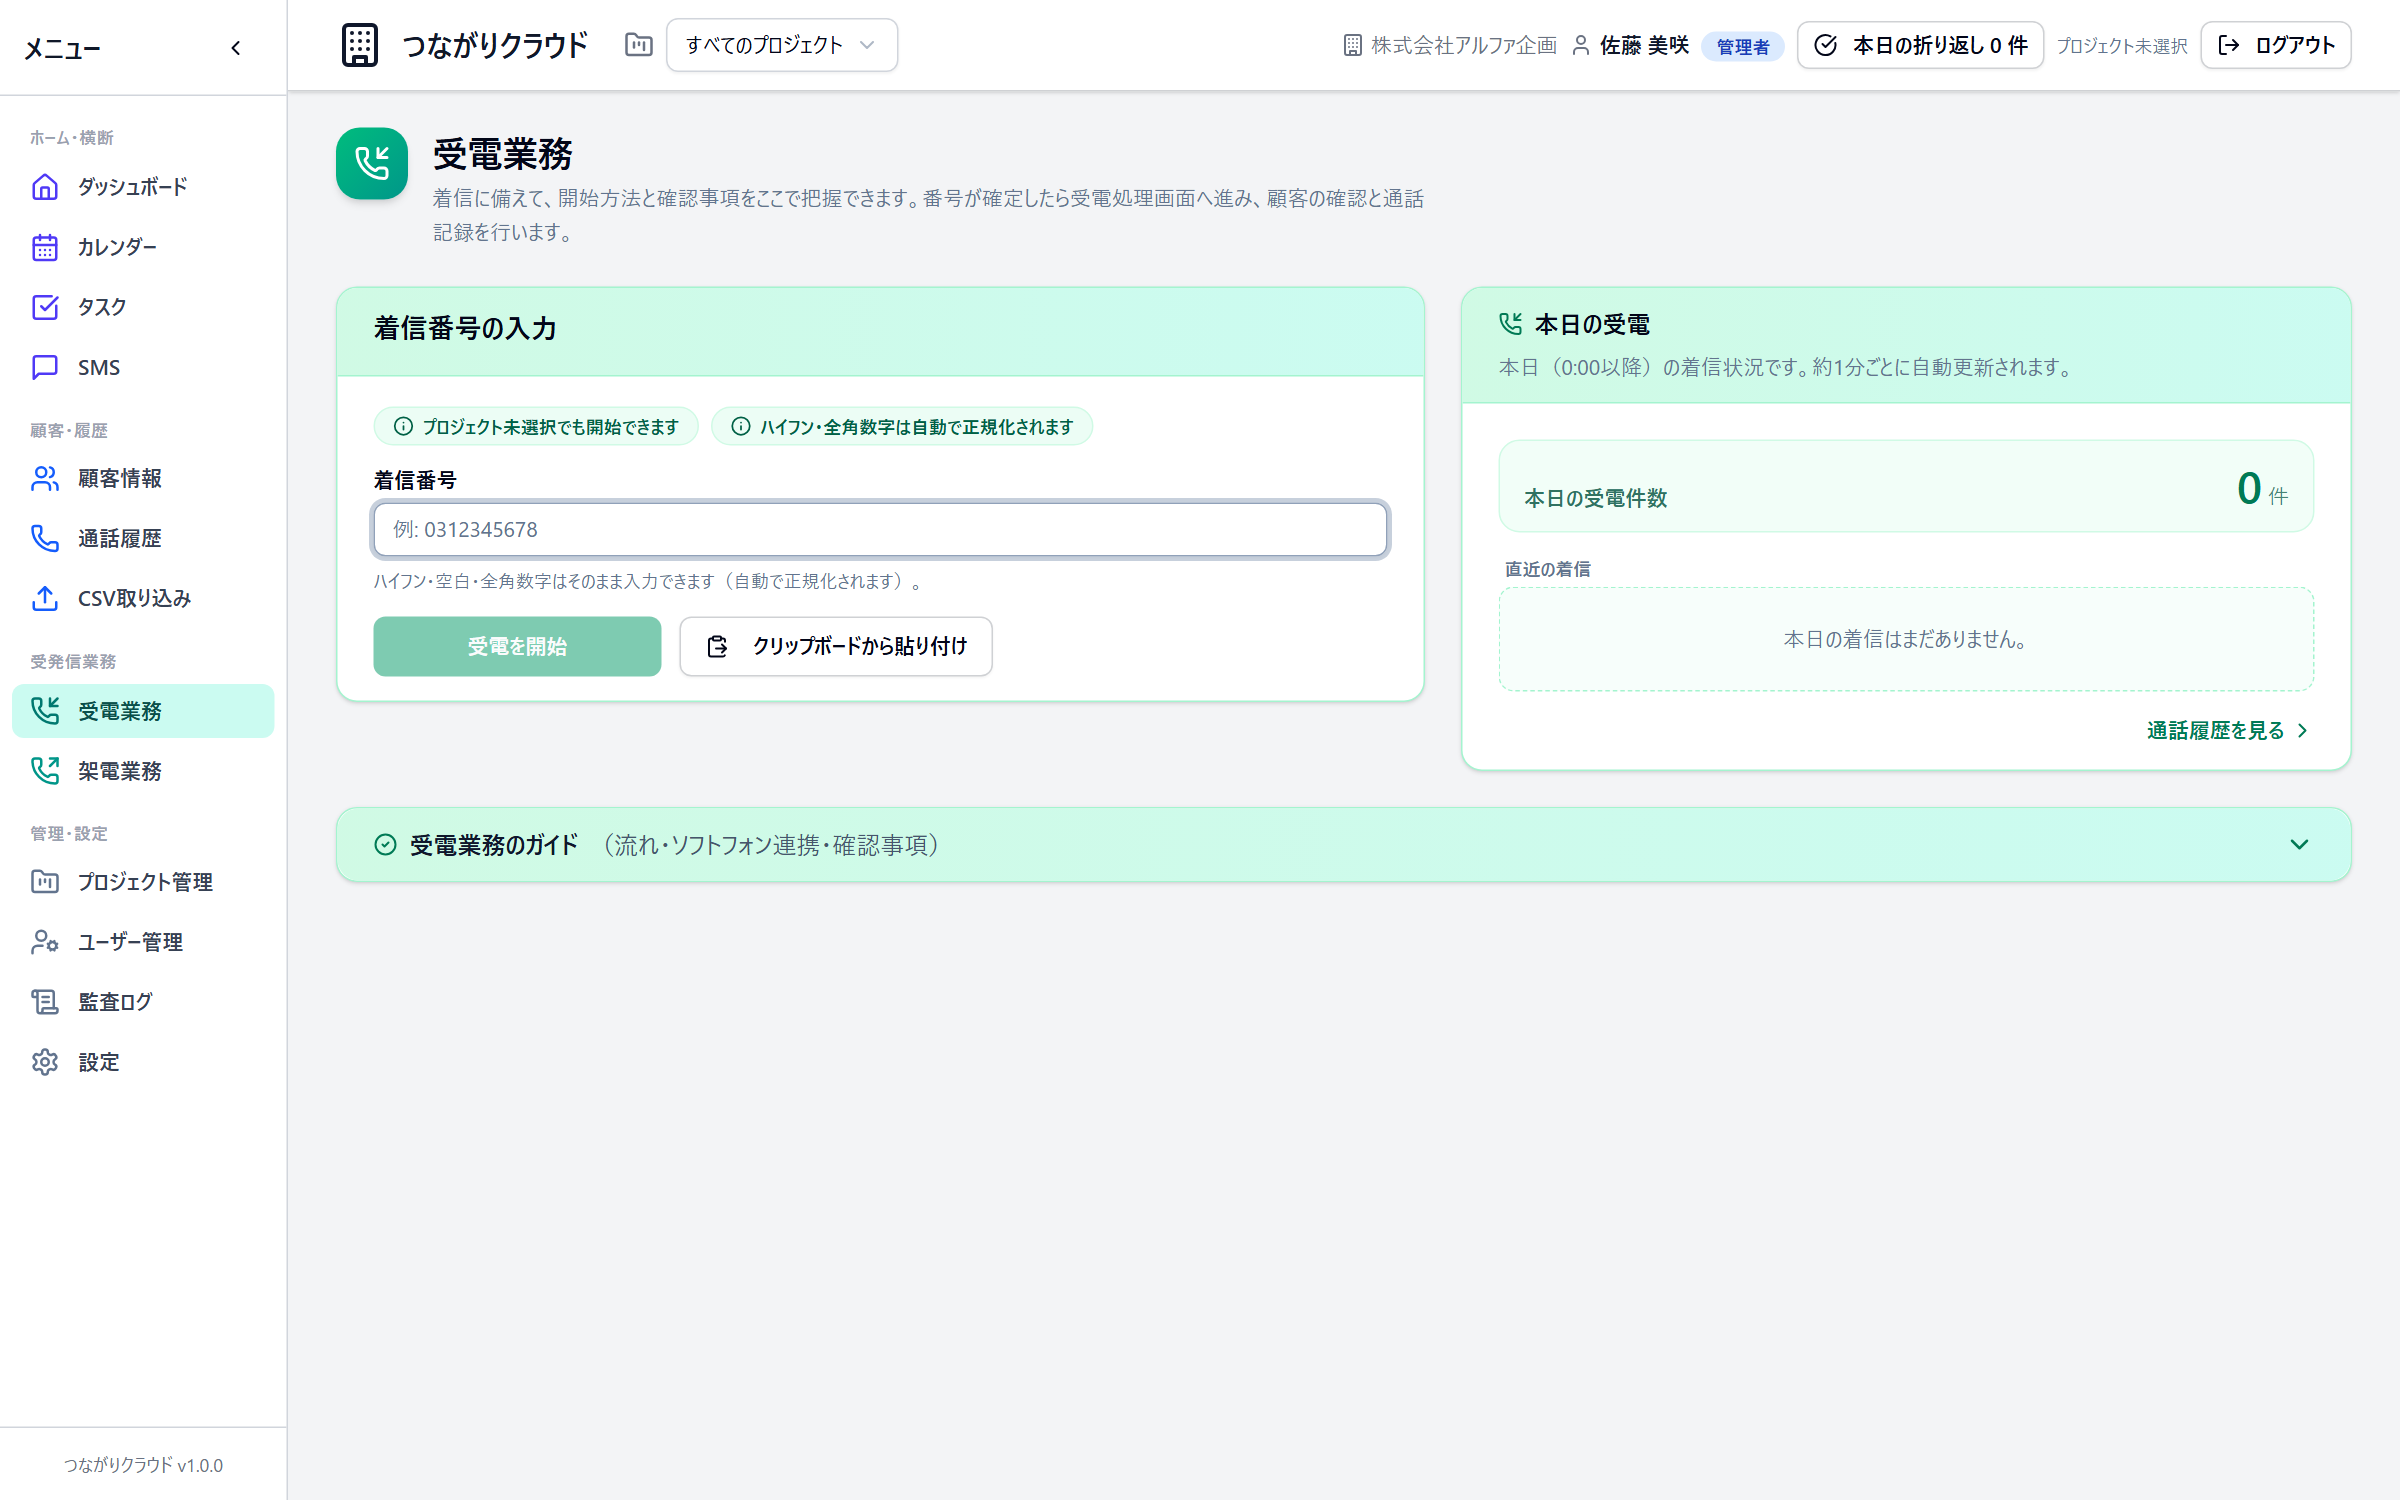Click the 管理者 role badge
Viewport: 2400px width, 1500px height.
coord(1743,46)
